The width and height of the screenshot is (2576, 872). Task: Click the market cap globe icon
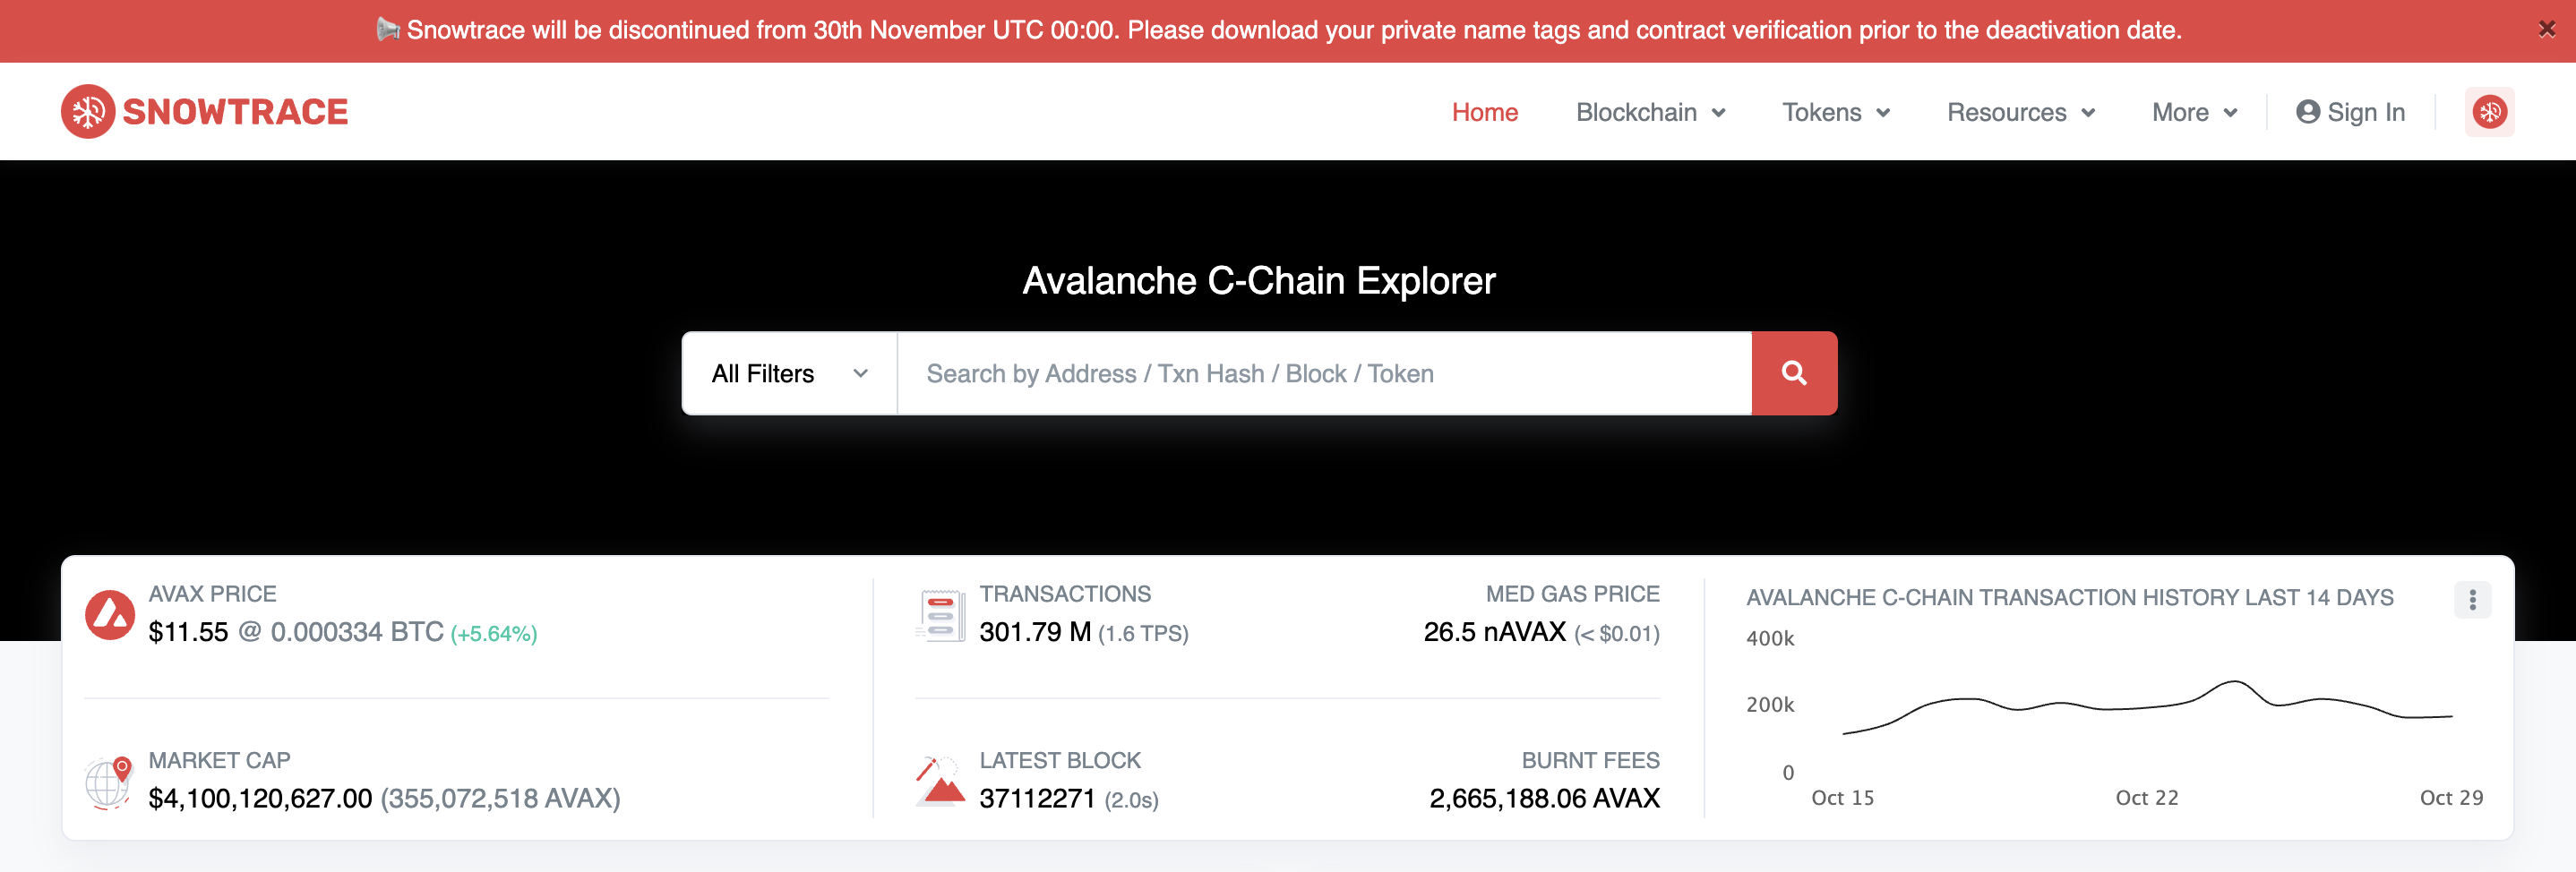point(108,782)
